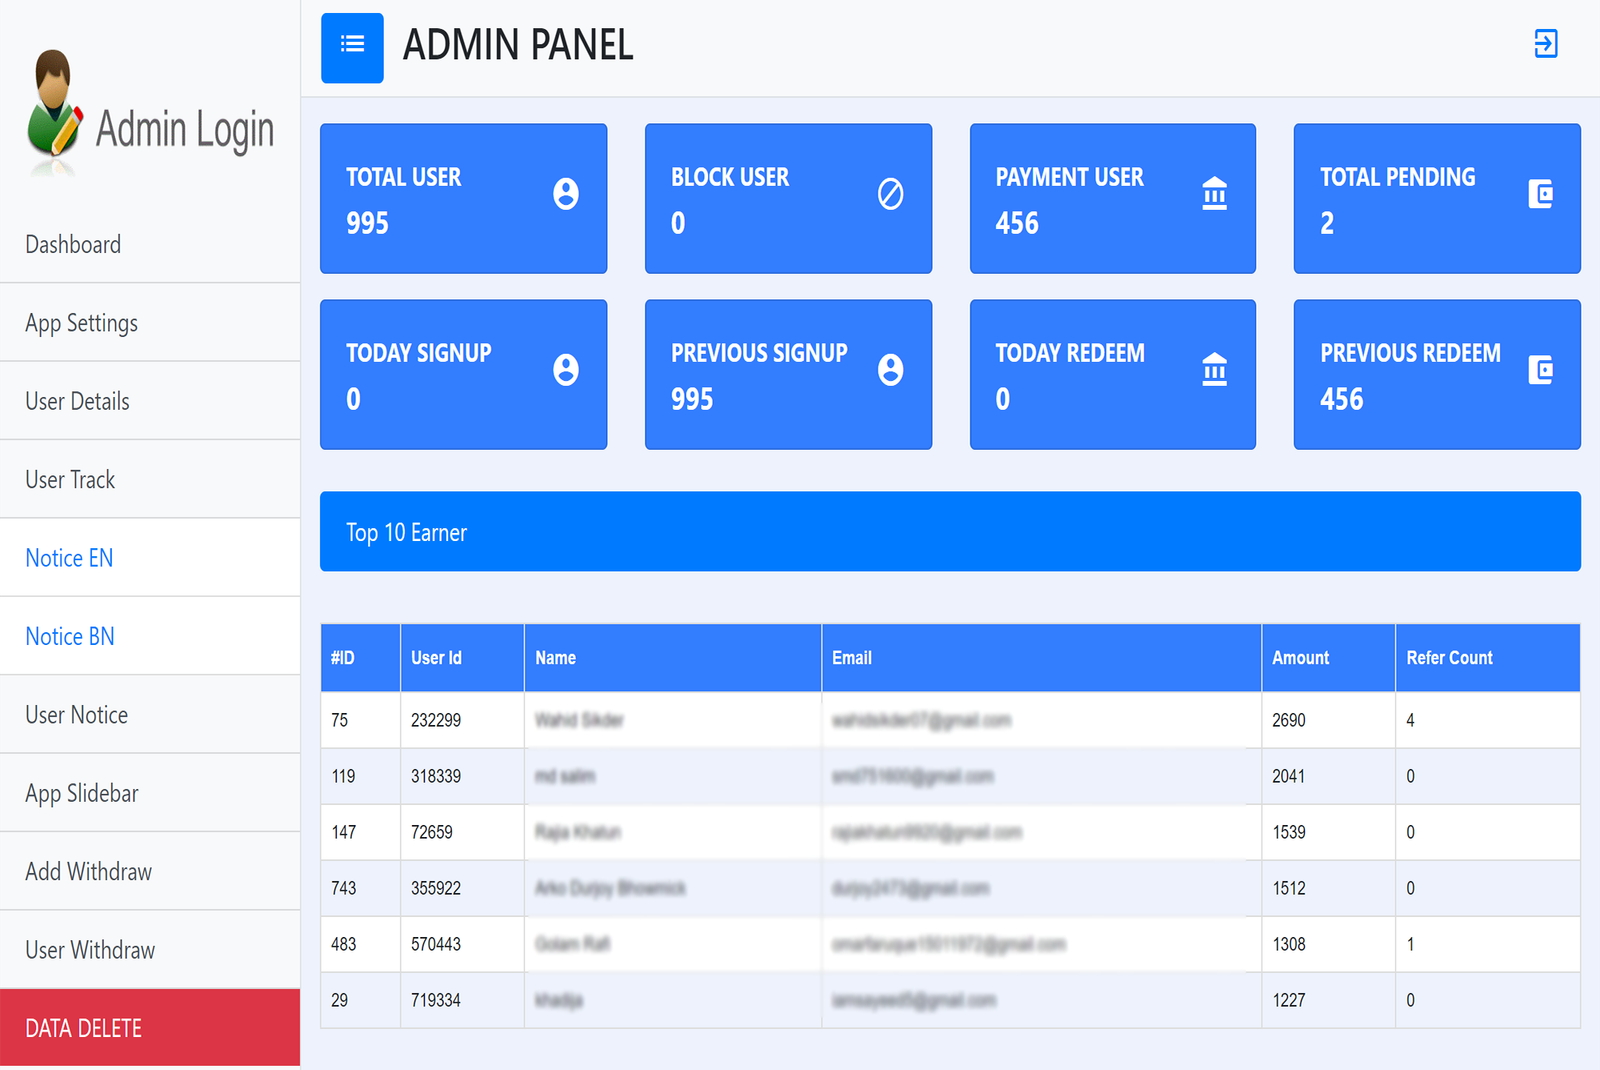
Task: Go to App Settings in sidebar
Action: point(81,323)
